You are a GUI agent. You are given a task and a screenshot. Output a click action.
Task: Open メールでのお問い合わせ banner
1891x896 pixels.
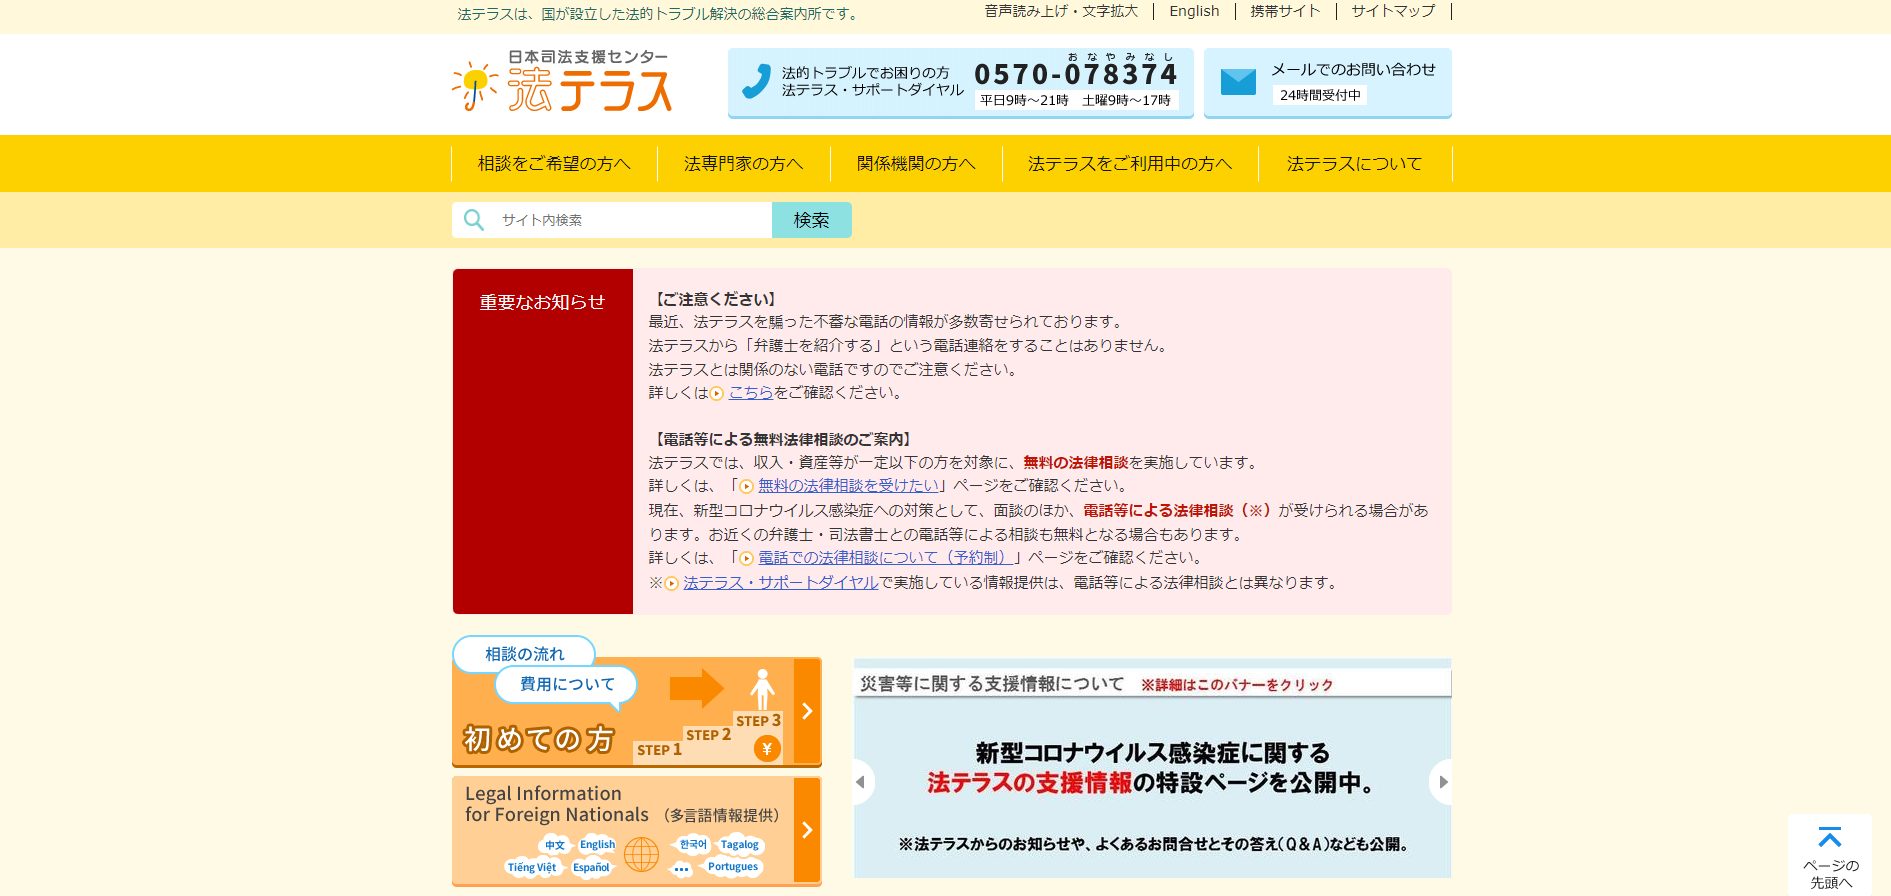pyautogui.click(x=1327, y=83)
